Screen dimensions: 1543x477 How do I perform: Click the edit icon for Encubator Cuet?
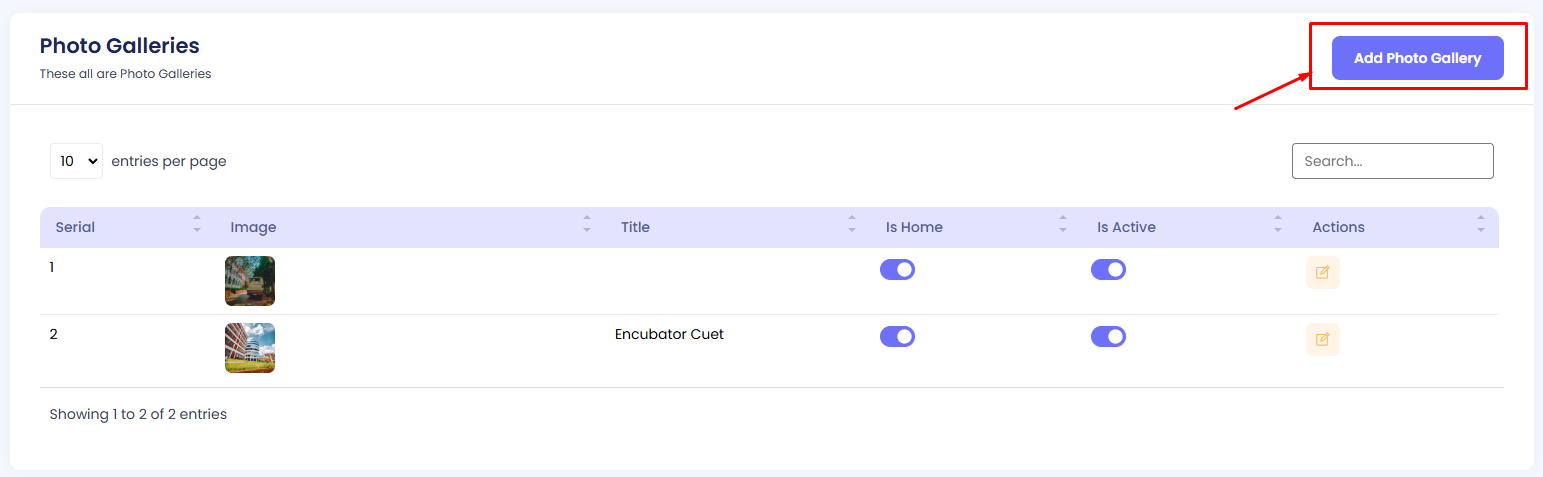(x=1322, y=339)
